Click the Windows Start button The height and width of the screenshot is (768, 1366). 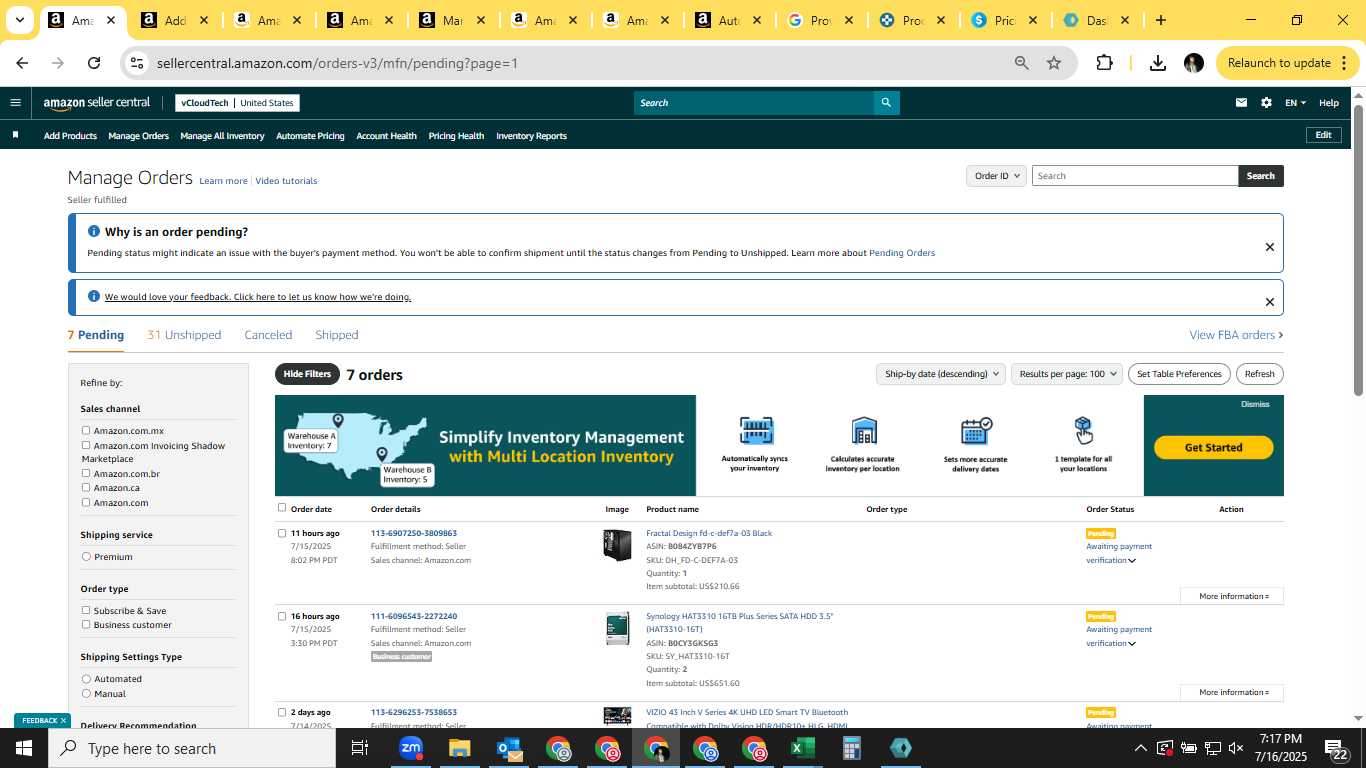24,748
